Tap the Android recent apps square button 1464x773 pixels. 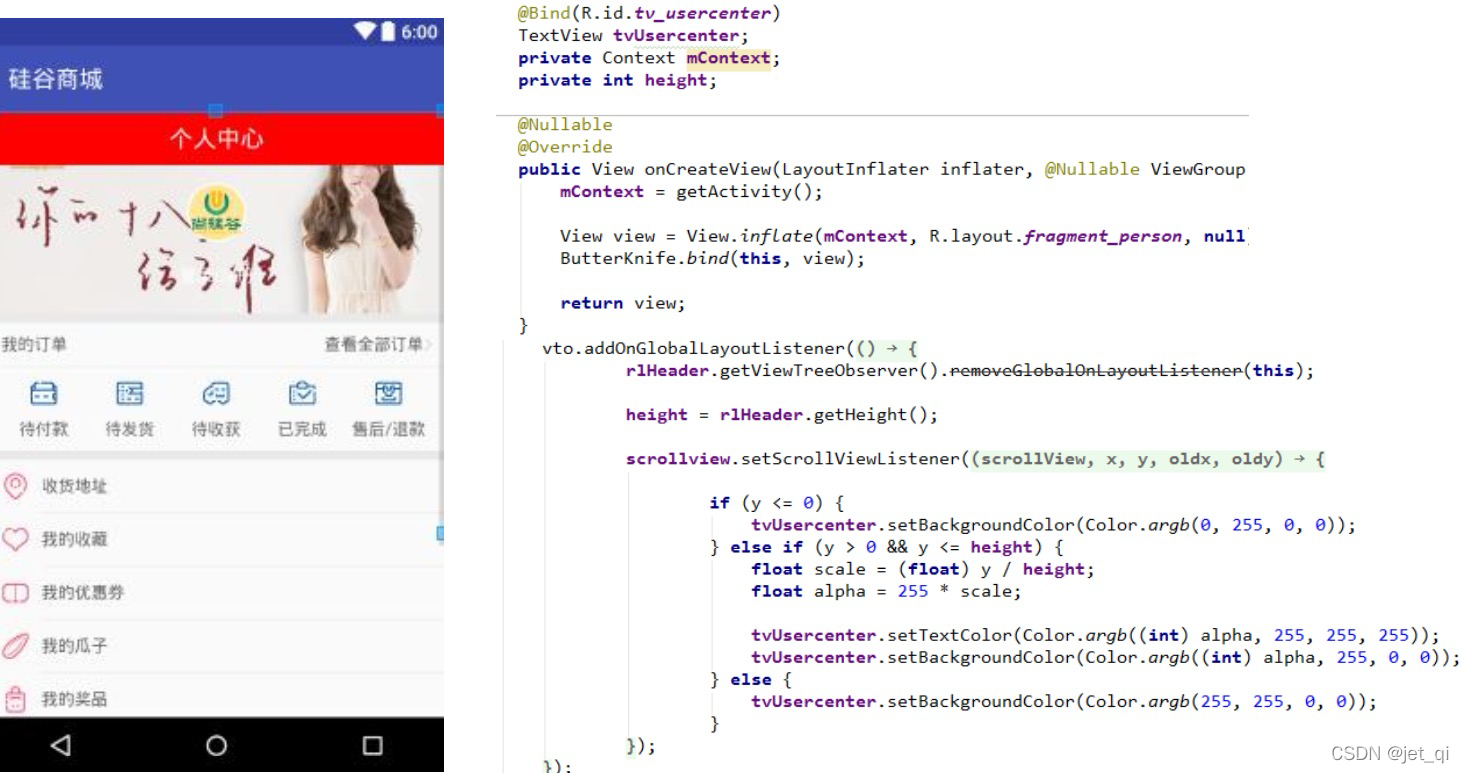[x=373, y=745]
